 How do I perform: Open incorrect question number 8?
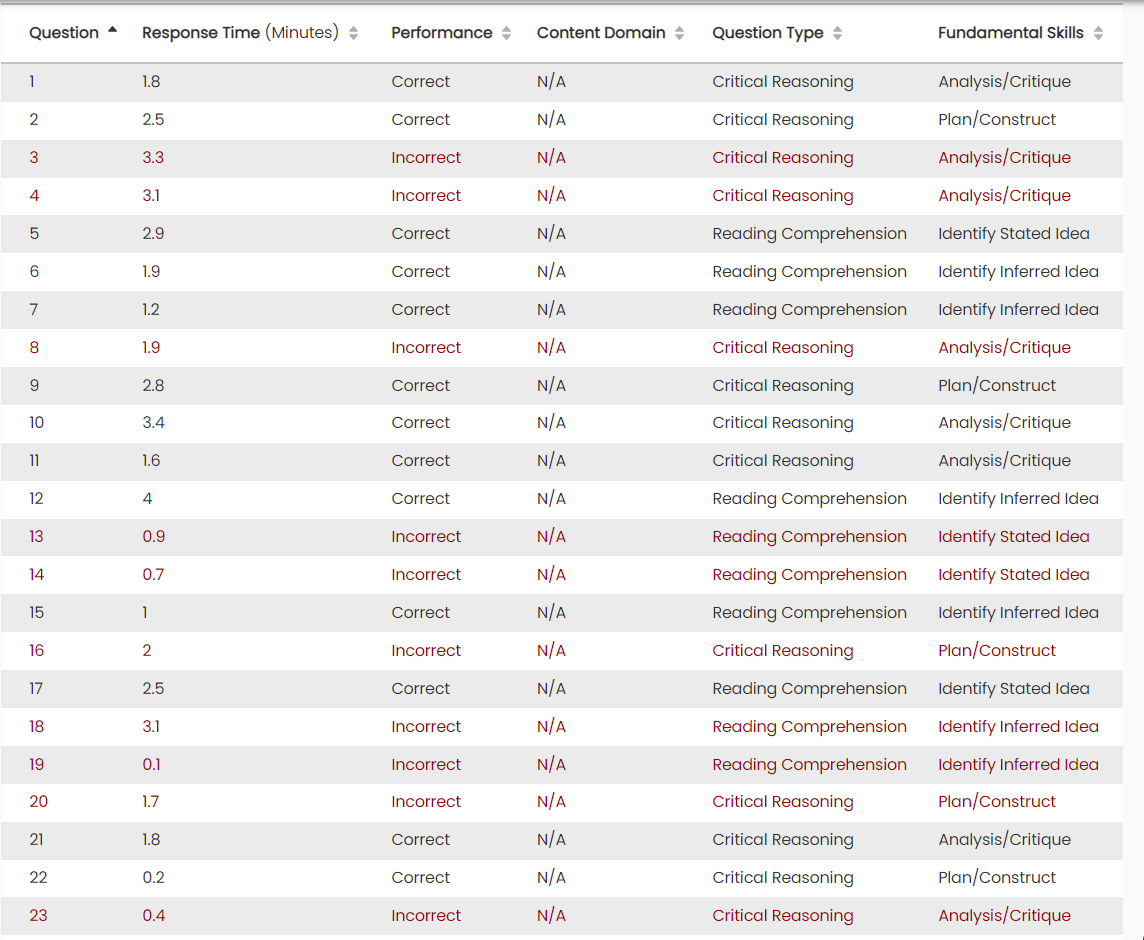(34, 348)
